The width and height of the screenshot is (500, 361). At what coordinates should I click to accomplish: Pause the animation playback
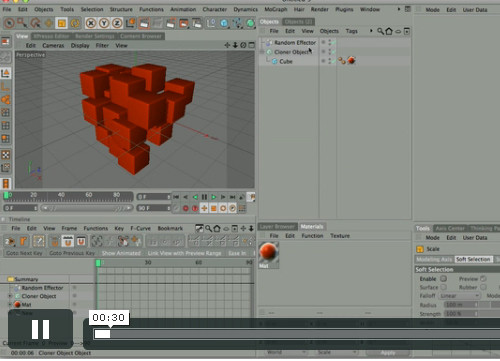(204, 197)
